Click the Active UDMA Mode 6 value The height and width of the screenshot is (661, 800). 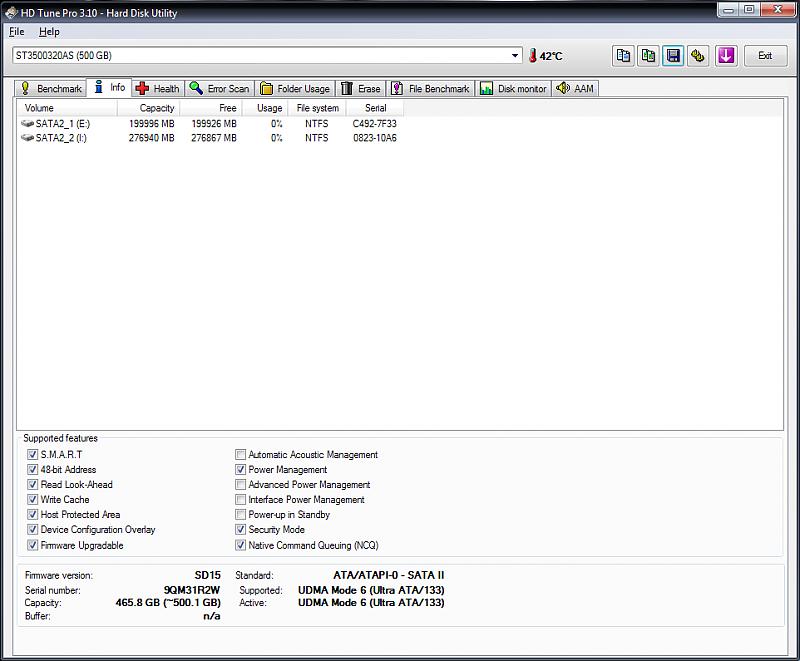coord(371,603)
